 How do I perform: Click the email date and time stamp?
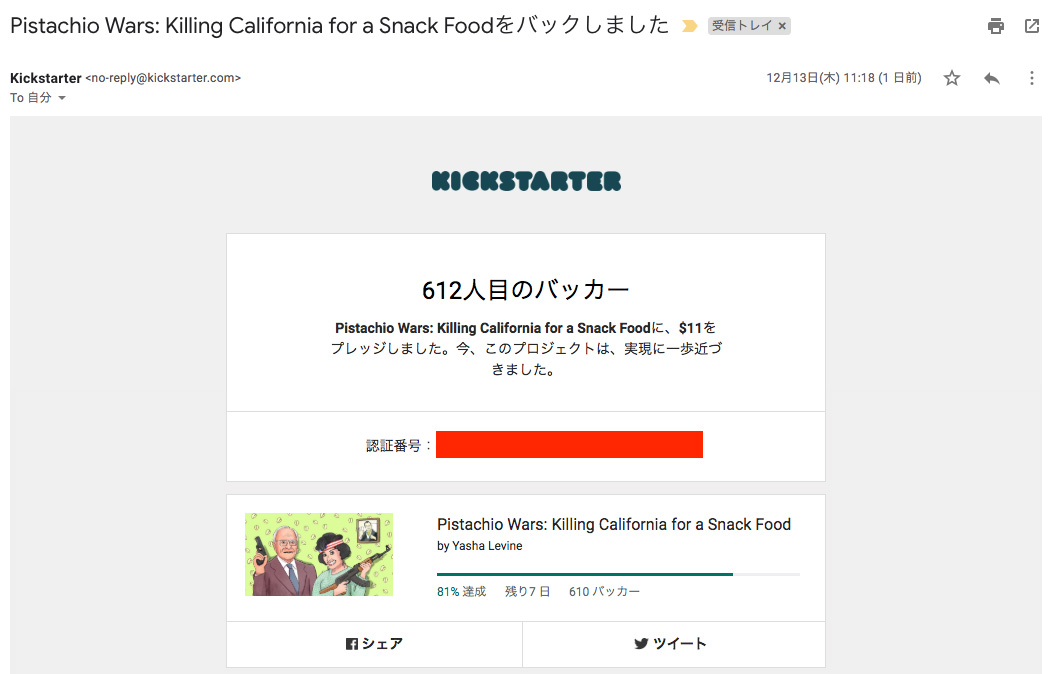point(843,78)
